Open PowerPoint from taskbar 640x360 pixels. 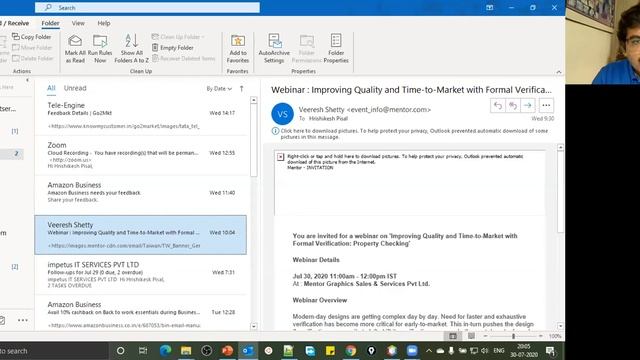227,351
